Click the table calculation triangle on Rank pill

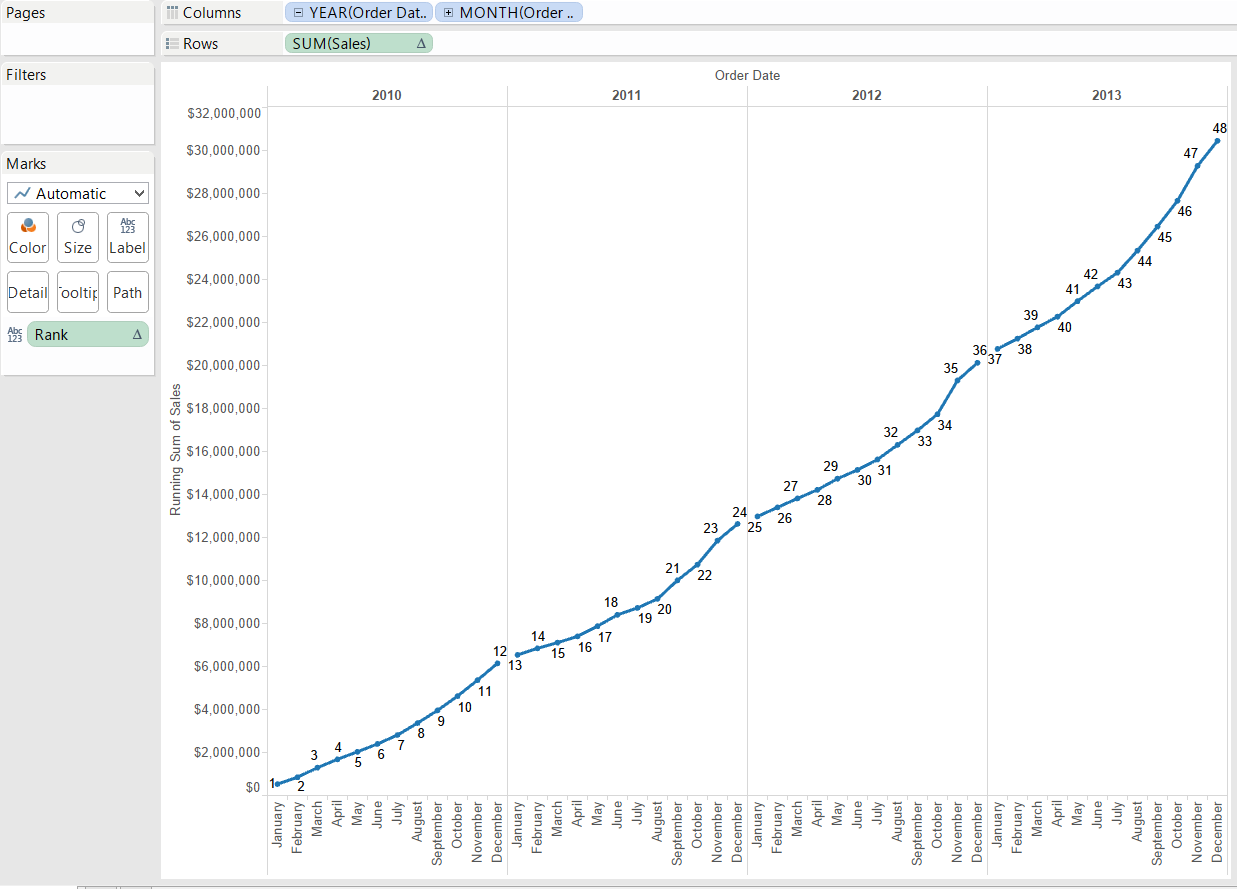pyautogui.click(x=137, y=335)
